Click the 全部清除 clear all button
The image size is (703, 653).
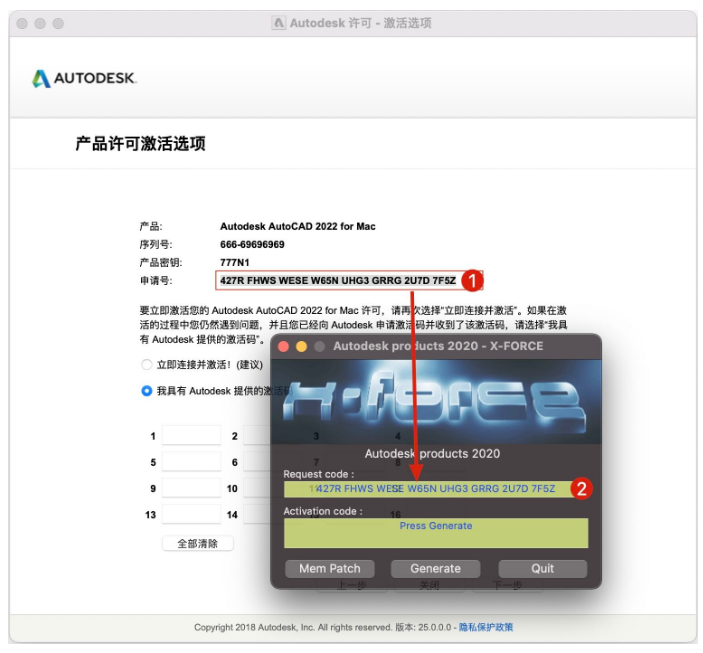click(198, 544)
